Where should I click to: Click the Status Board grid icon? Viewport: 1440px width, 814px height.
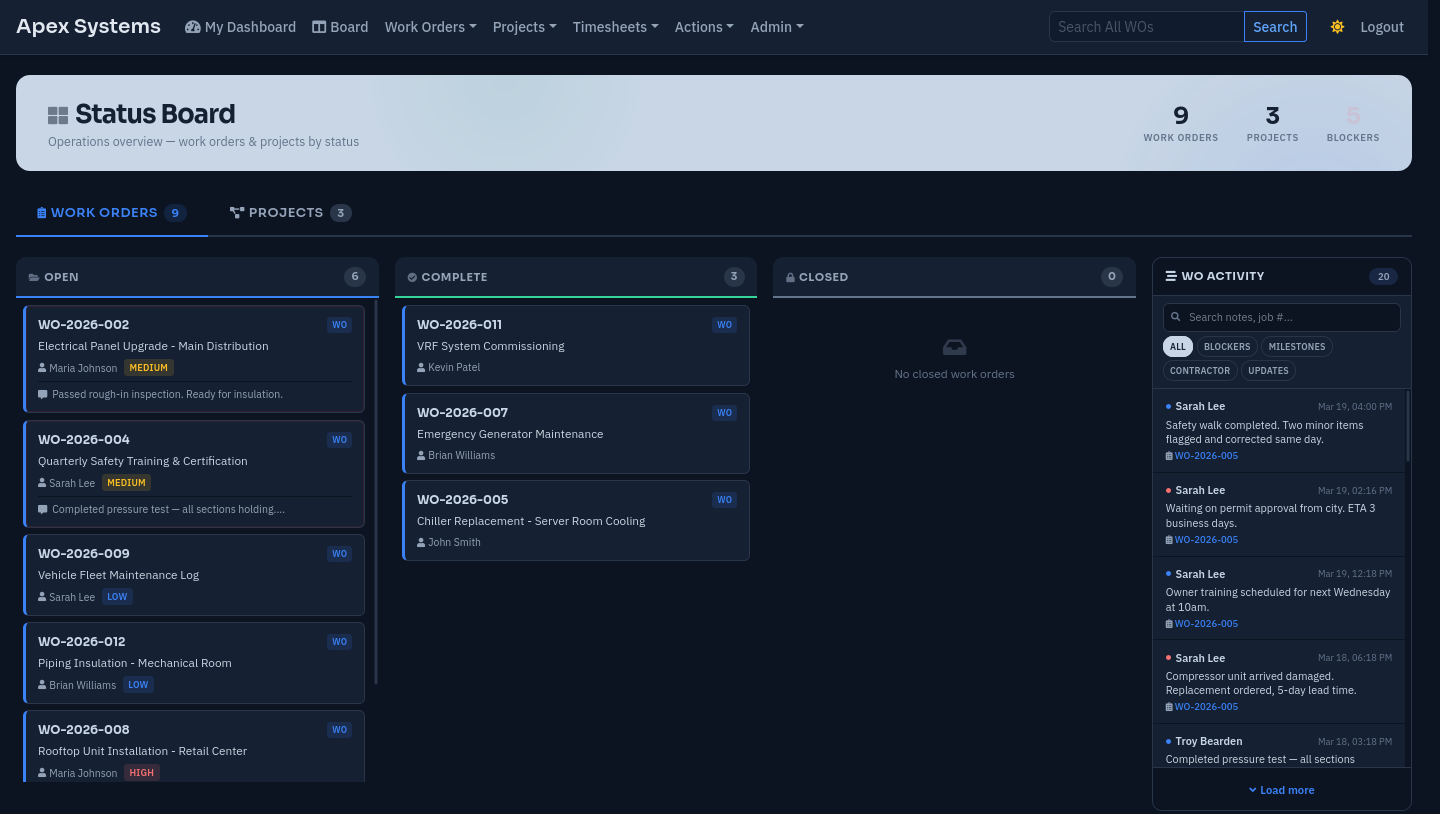click(x=58, y=116)
